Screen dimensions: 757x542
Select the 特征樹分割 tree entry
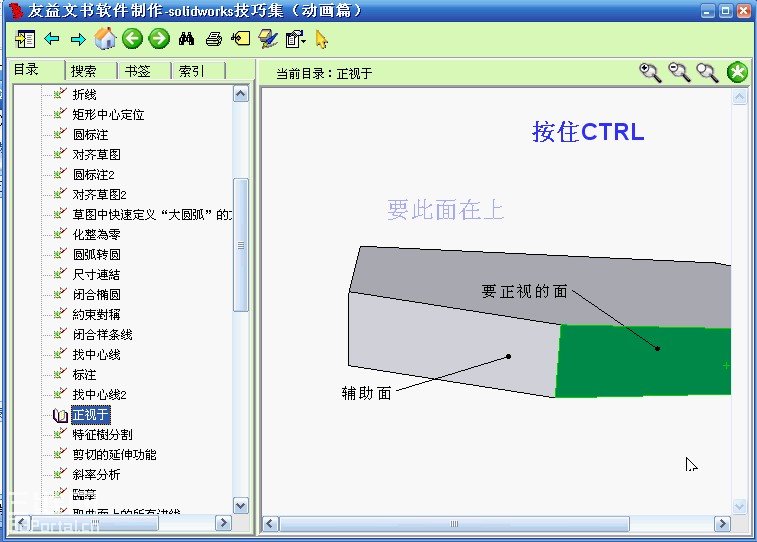[x=102, y=435]
